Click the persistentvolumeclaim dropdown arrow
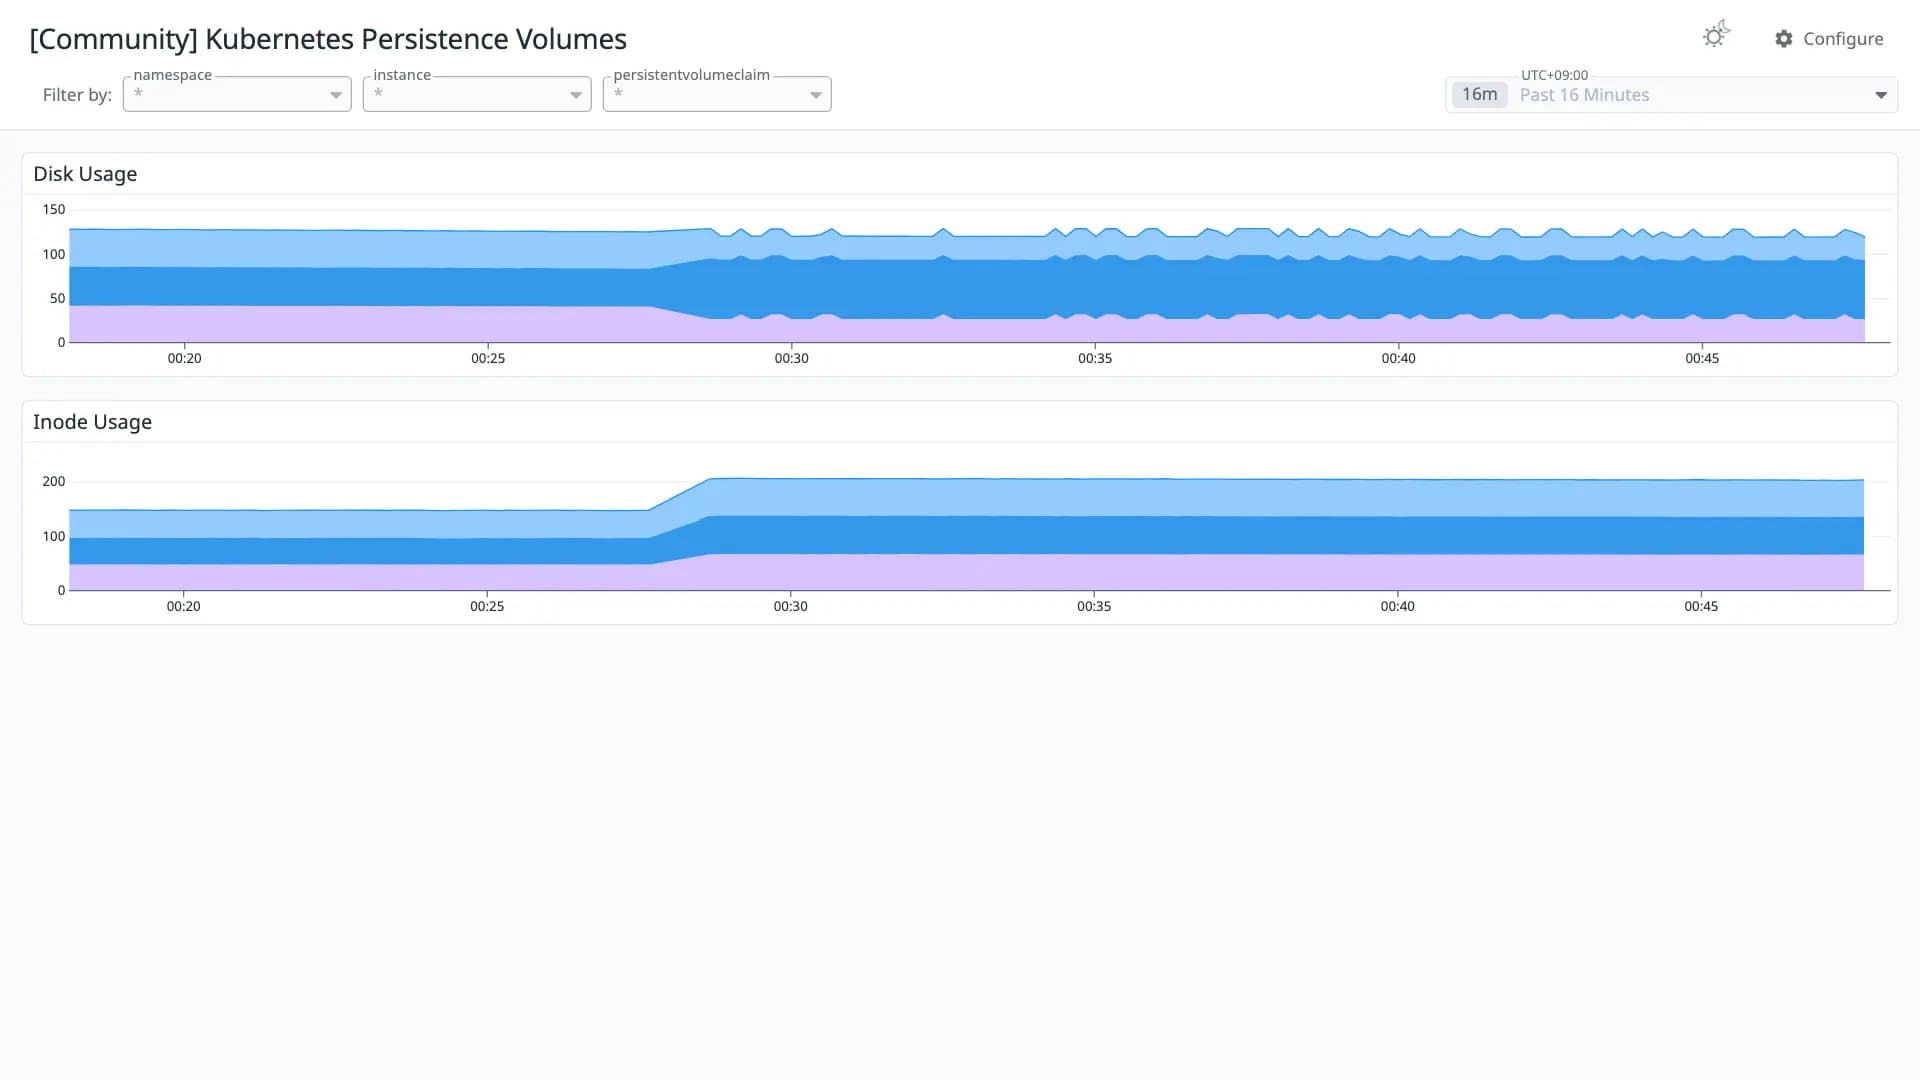The image size is (1920, 1080). pyautogui.click(x=816, y=95)
